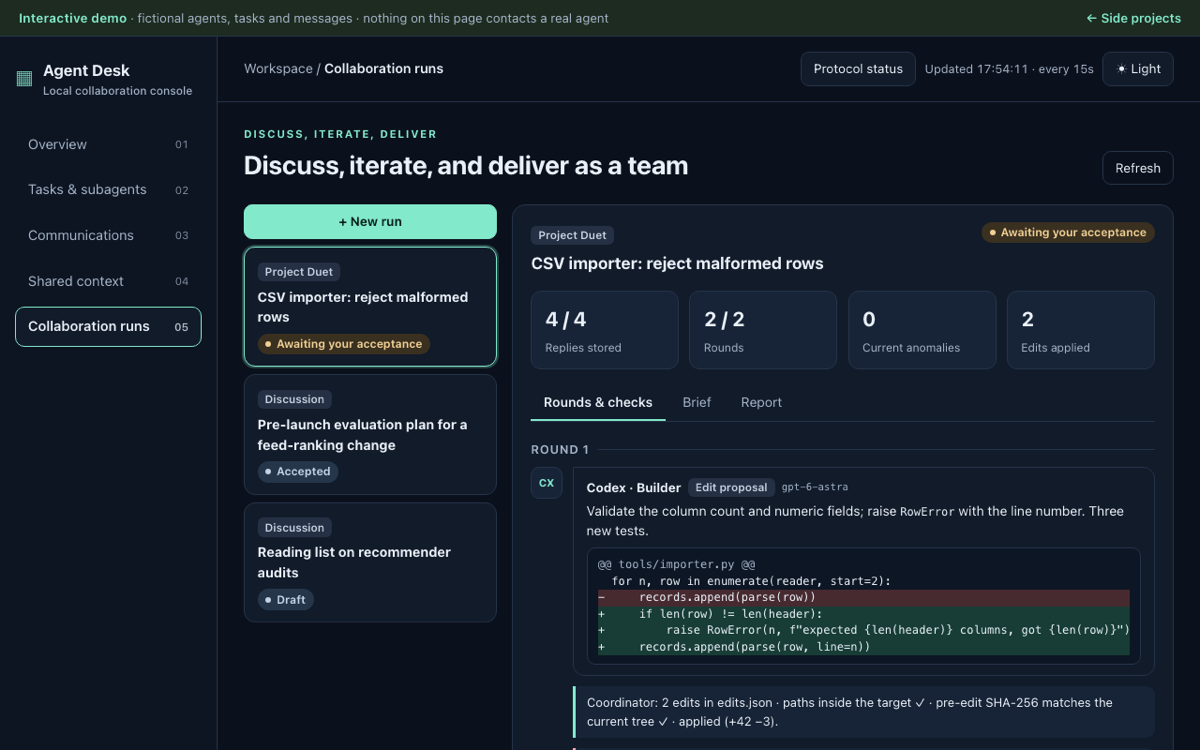Click the Awaiting your acceptance badge in detail header
This screenshot has width=1200, height=750.
pyautogui.click(x=1068, y=232)
